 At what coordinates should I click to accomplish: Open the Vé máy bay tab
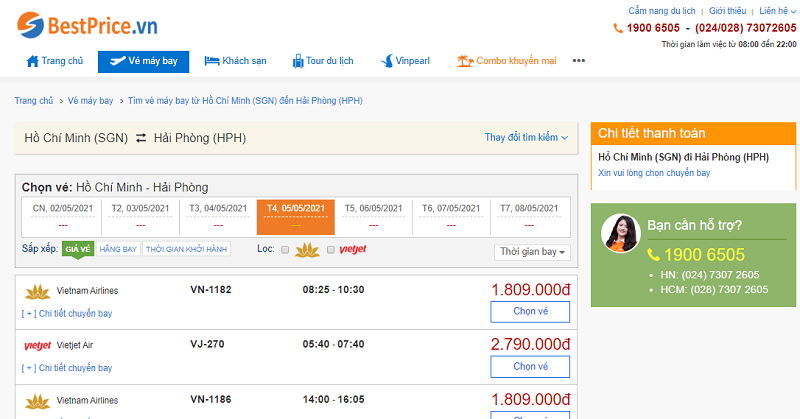pos(143,62)
